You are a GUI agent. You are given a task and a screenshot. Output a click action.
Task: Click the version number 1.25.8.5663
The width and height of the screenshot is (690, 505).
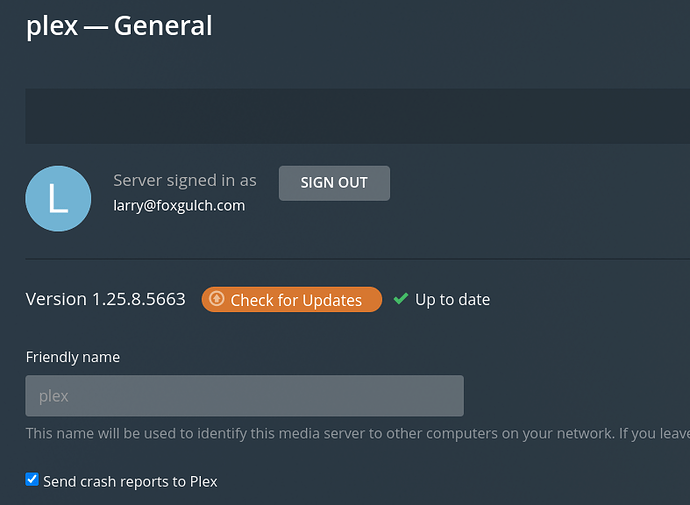coord(139,299)
